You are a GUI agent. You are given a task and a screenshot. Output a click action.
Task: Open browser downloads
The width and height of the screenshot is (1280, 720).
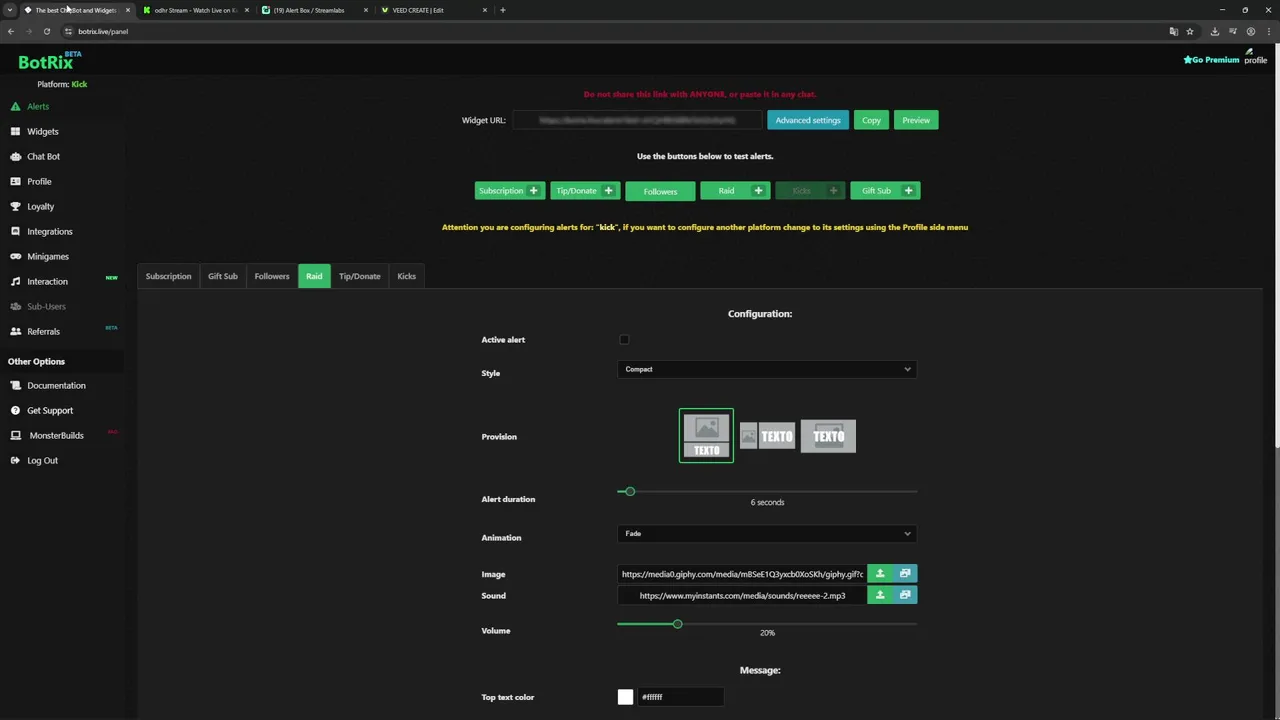coord(1214,31)
